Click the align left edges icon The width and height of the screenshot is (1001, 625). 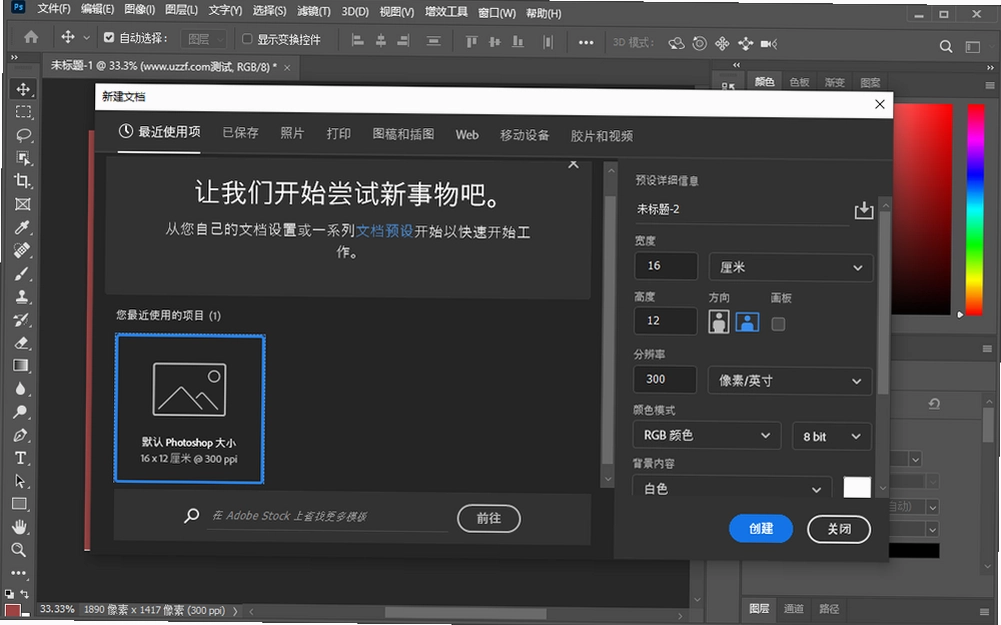click(358, 41)
